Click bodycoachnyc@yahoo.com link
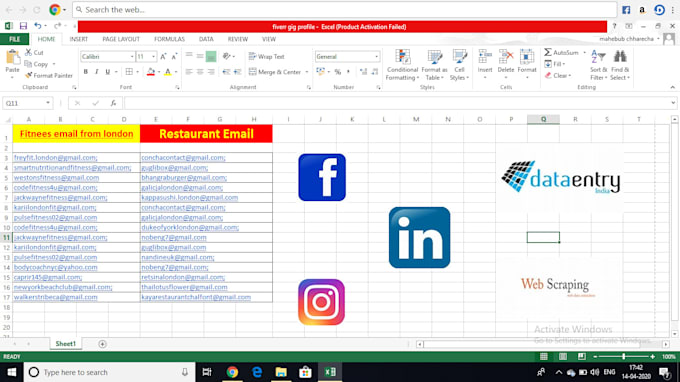Image resolution: width=680 pixels, height=382 pixels. pos(56,267)
